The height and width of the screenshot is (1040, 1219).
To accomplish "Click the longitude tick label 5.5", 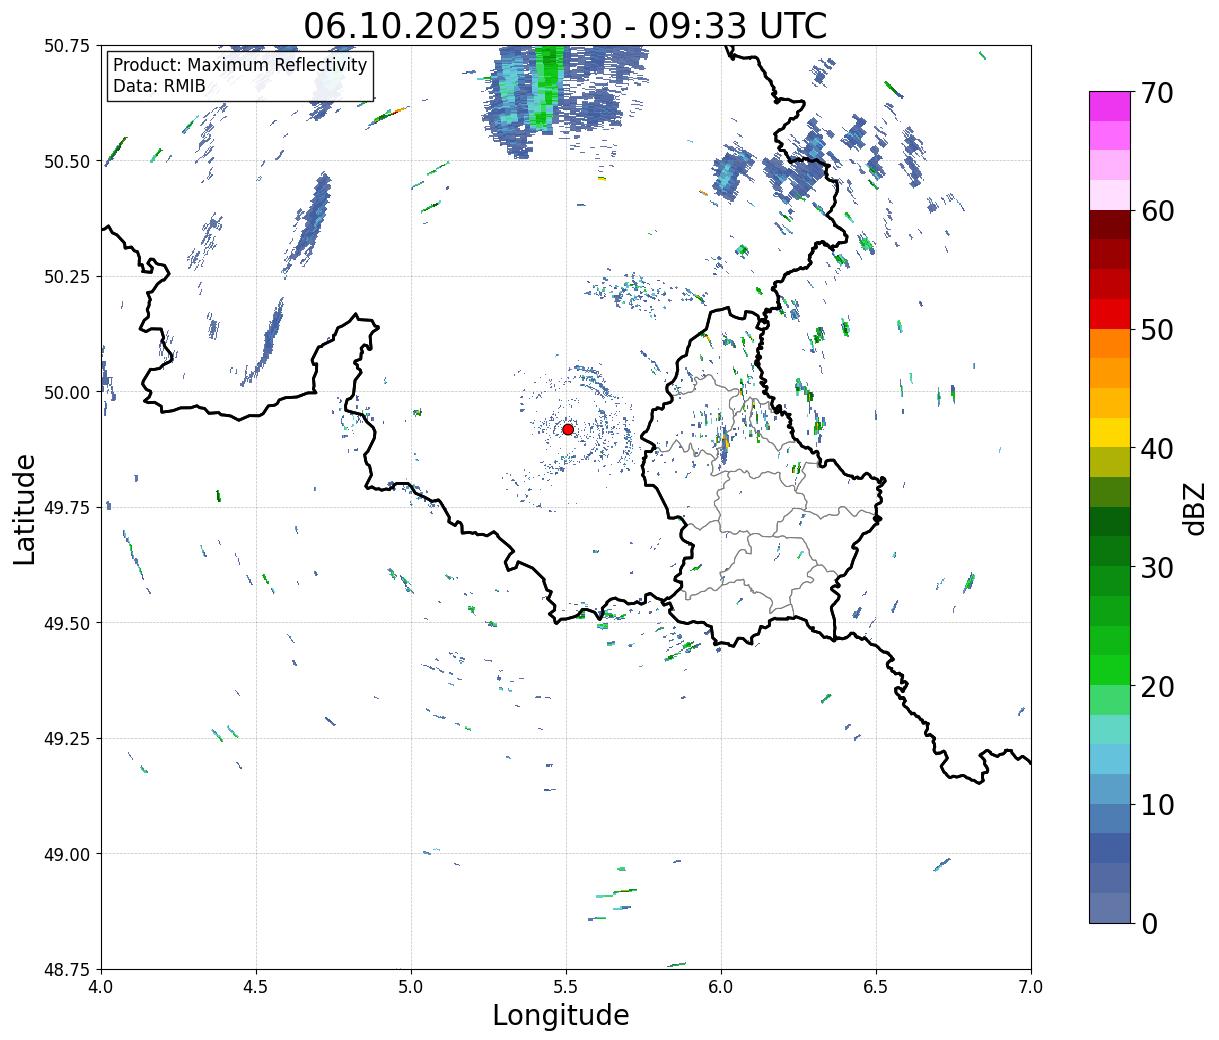I will click(x=566, y=987).
